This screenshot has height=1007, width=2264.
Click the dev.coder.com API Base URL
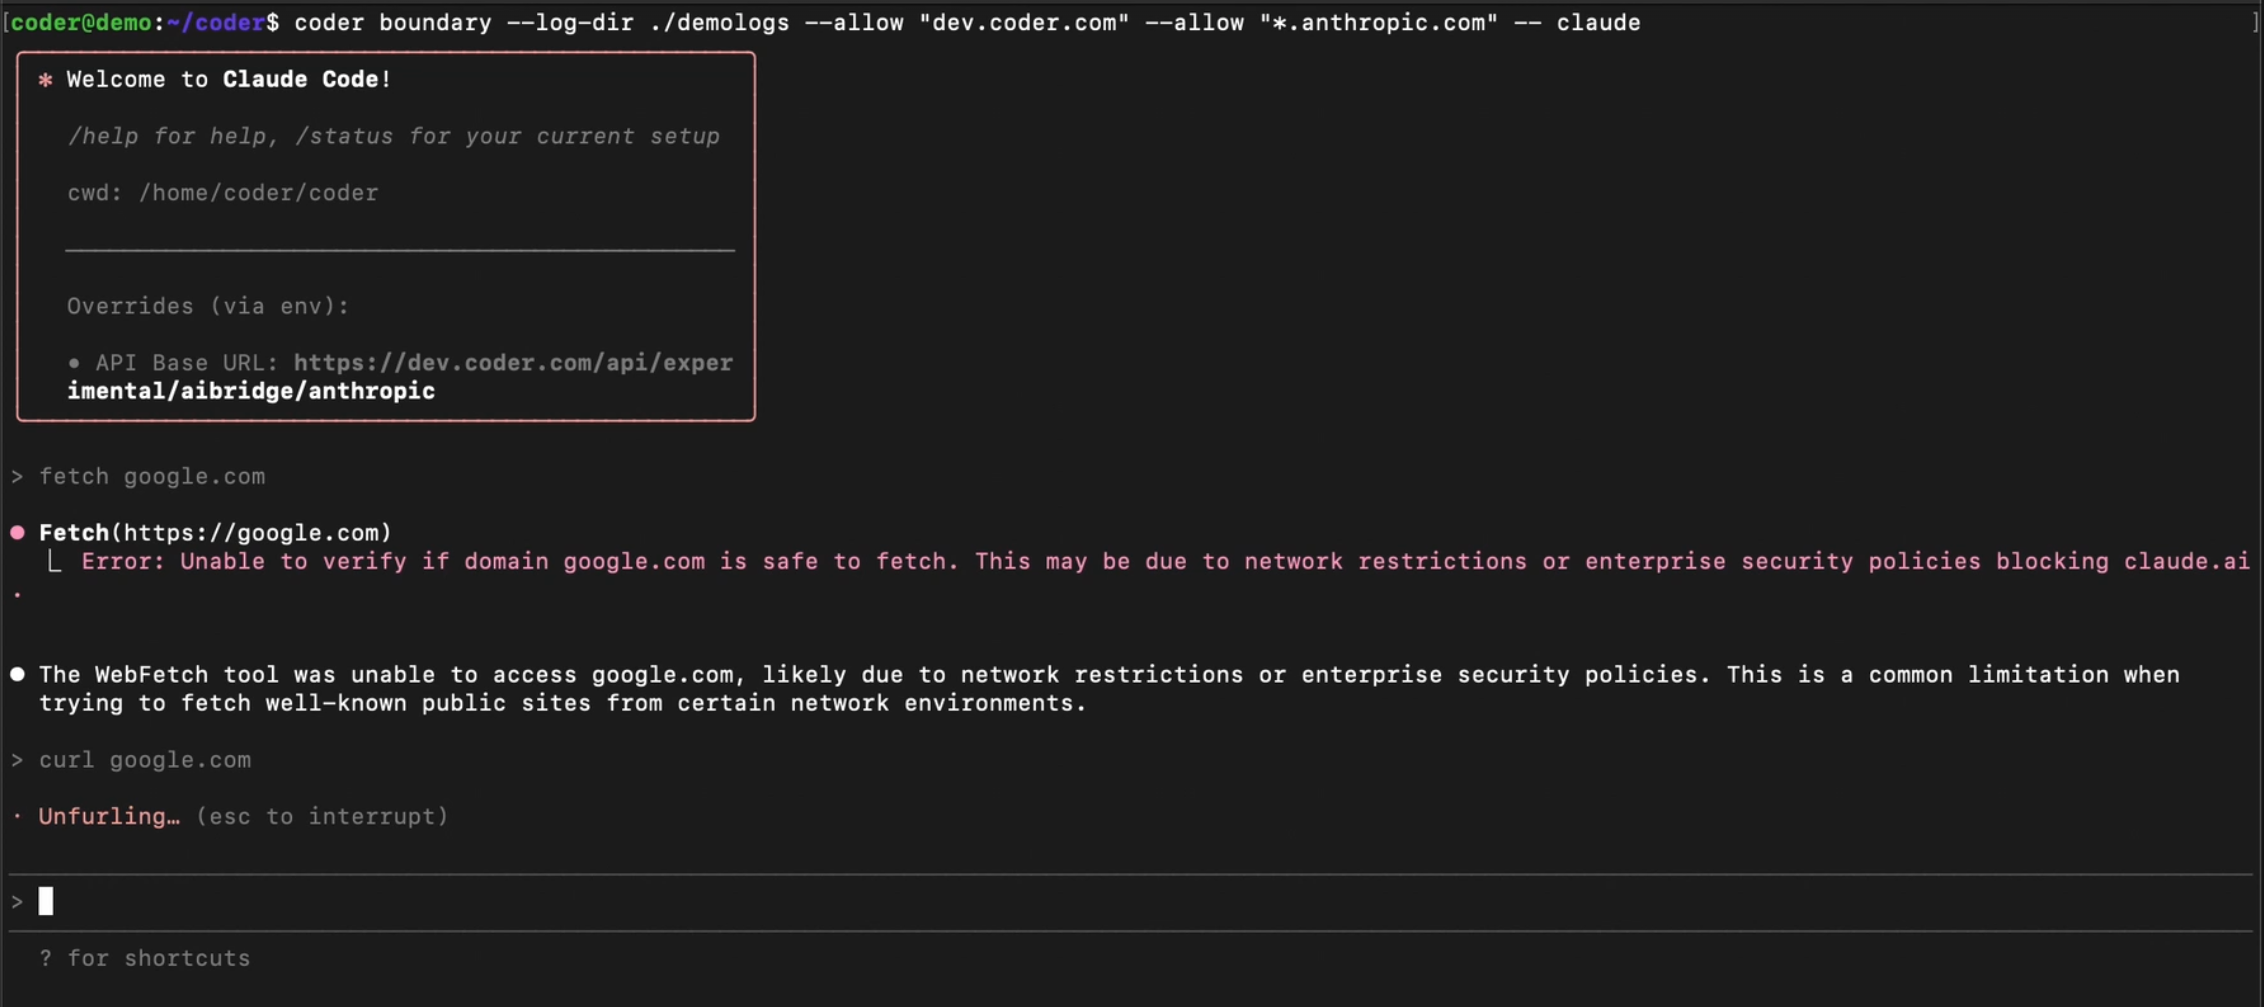(513, 362)
